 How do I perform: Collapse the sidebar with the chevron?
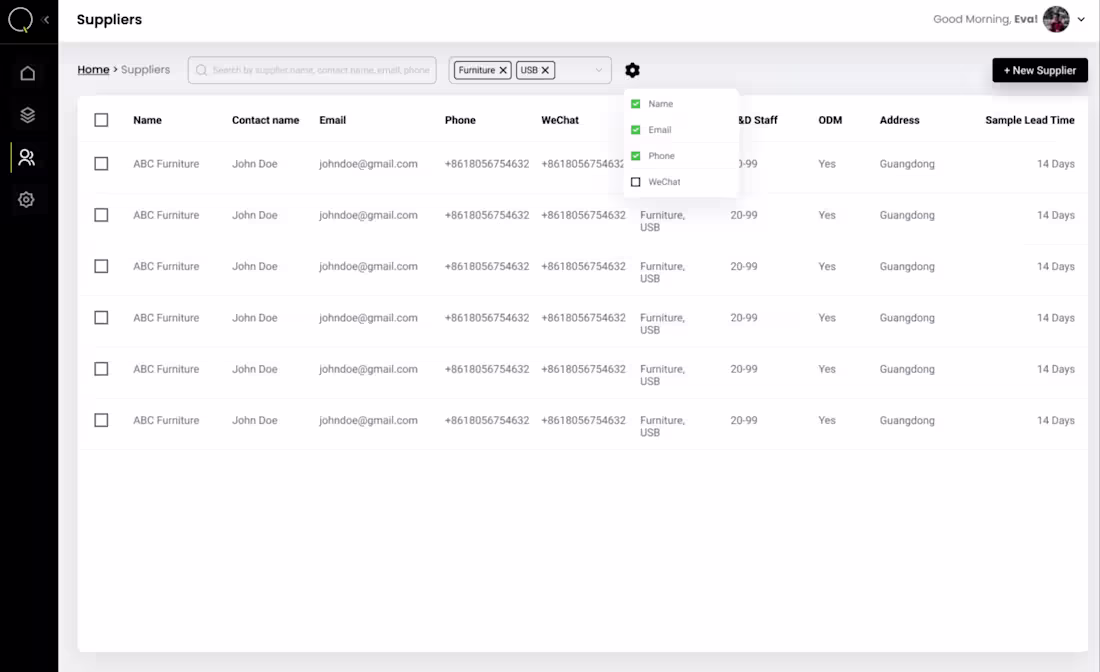[x=45, y=19]
